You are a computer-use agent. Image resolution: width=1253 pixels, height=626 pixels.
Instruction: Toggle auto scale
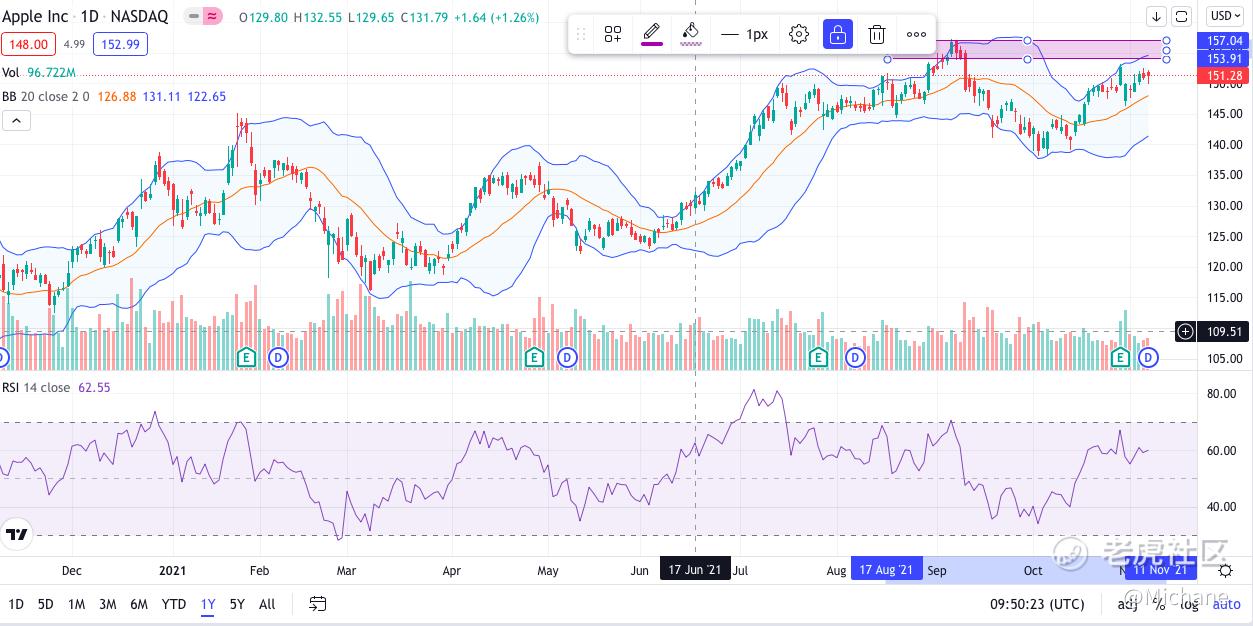point(1226,604)
